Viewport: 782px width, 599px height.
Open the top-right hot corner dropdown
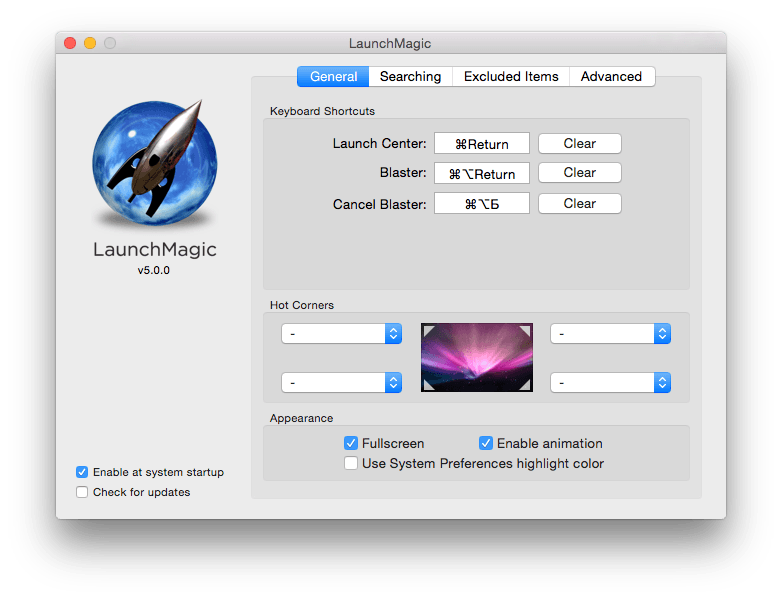click(610, 334)
